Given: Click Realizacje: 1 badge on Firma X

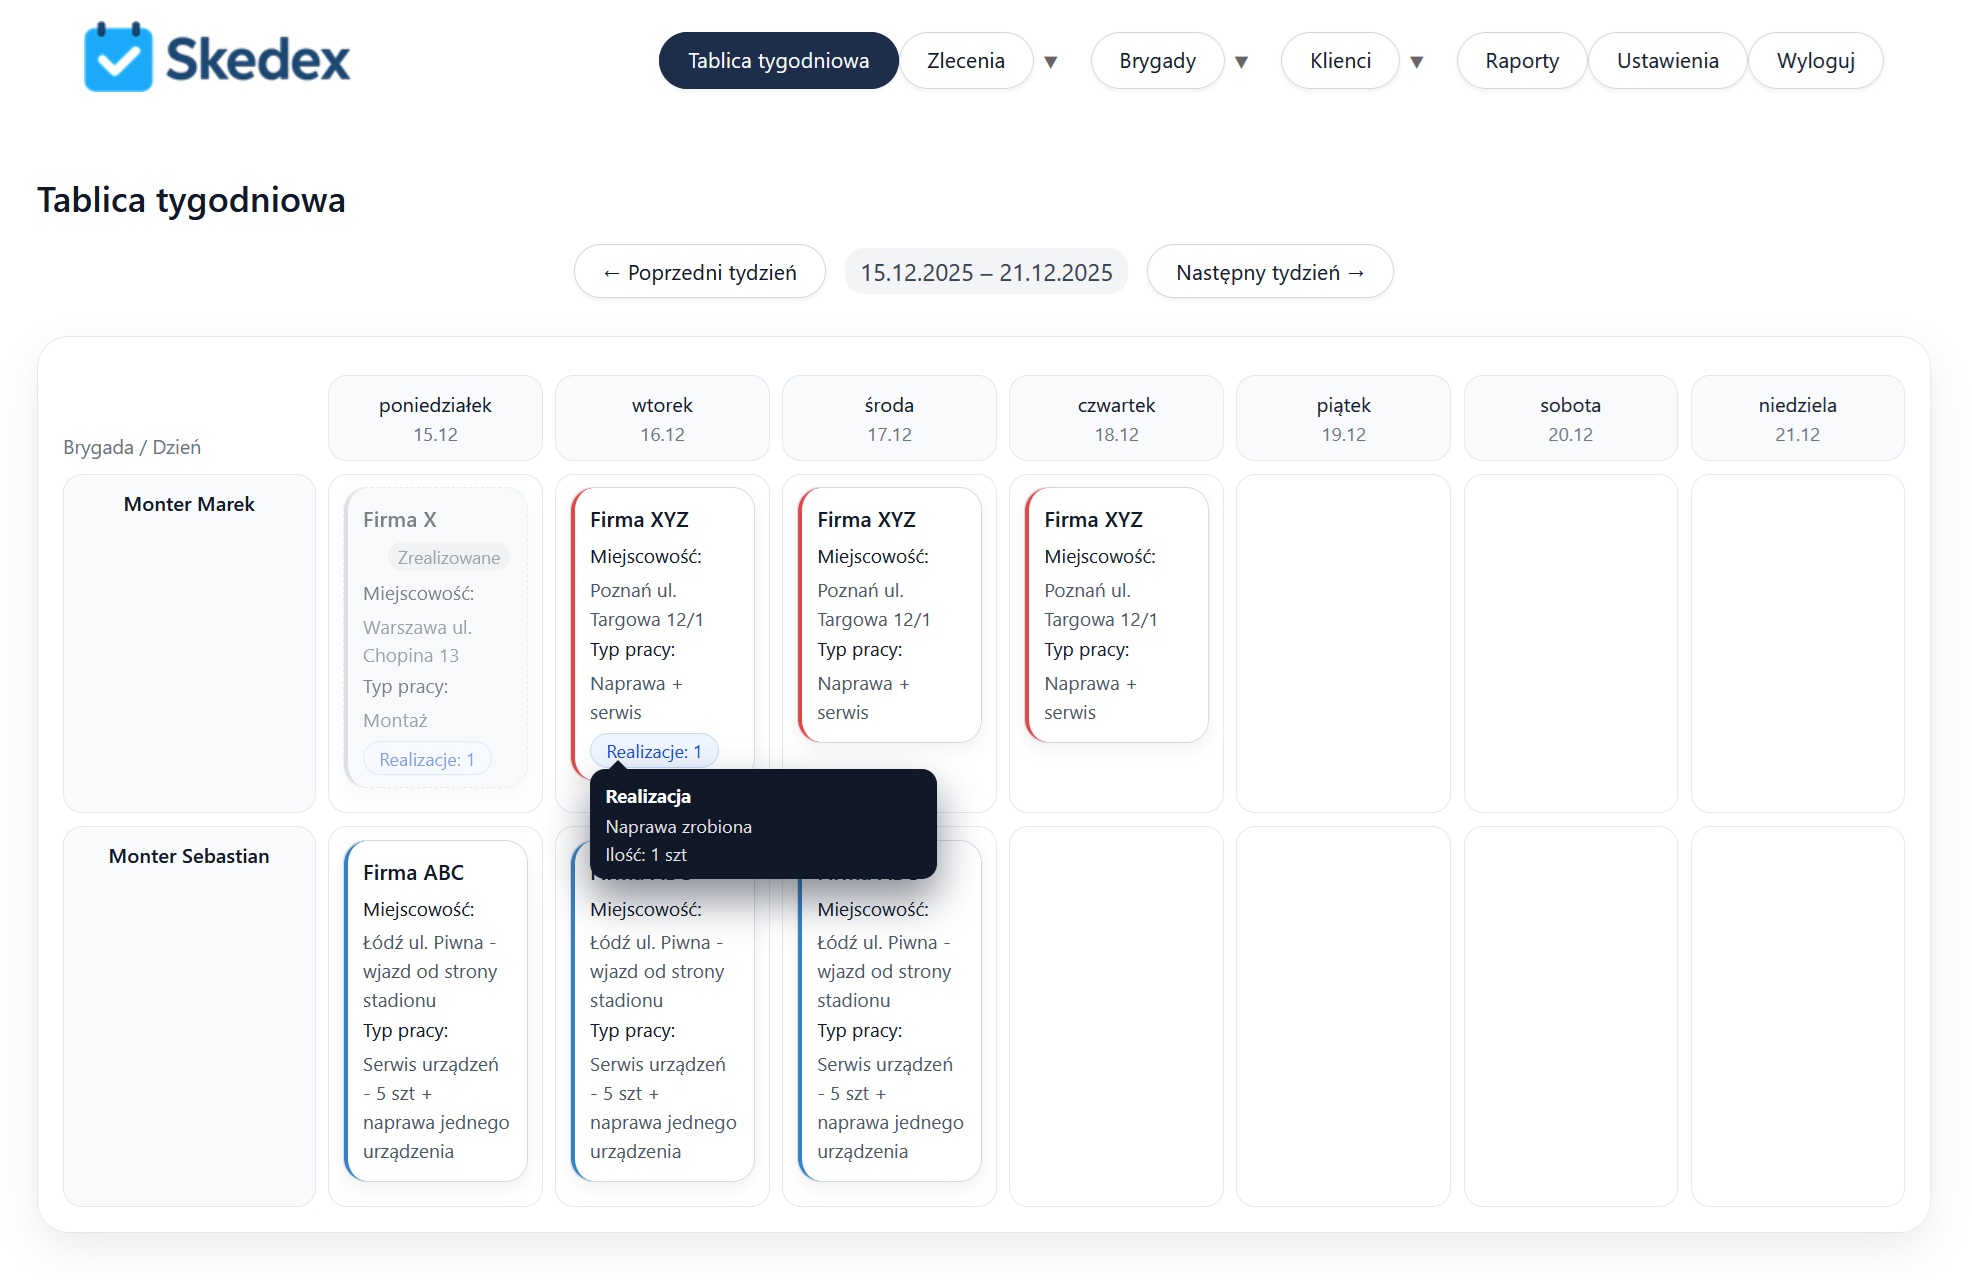Looking at the screenshot, I should (x=427, y=759).
